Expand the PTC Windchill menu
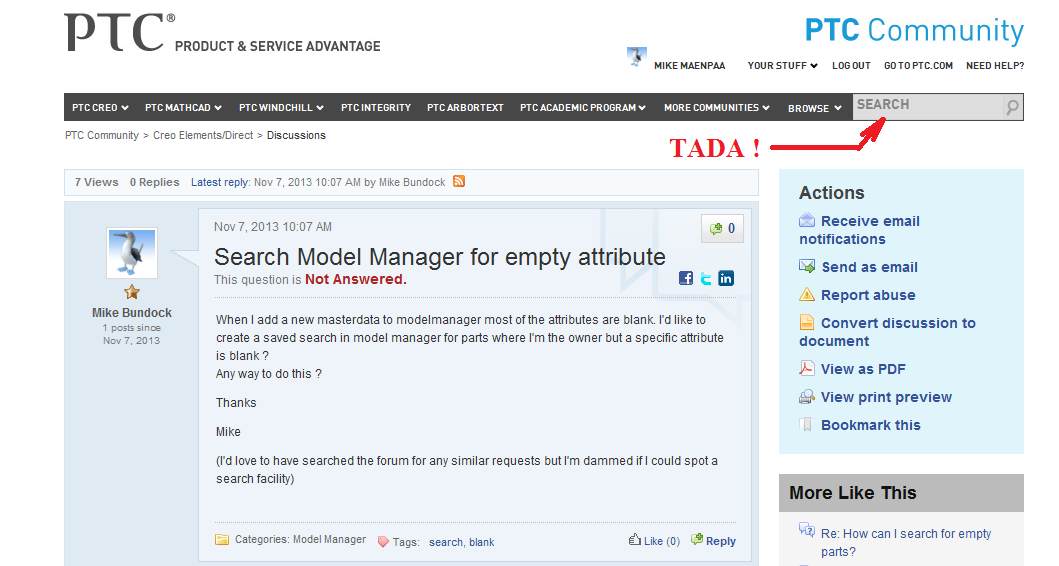The height and width of the screenshot is (566, 1059). (x=281, y=107)
